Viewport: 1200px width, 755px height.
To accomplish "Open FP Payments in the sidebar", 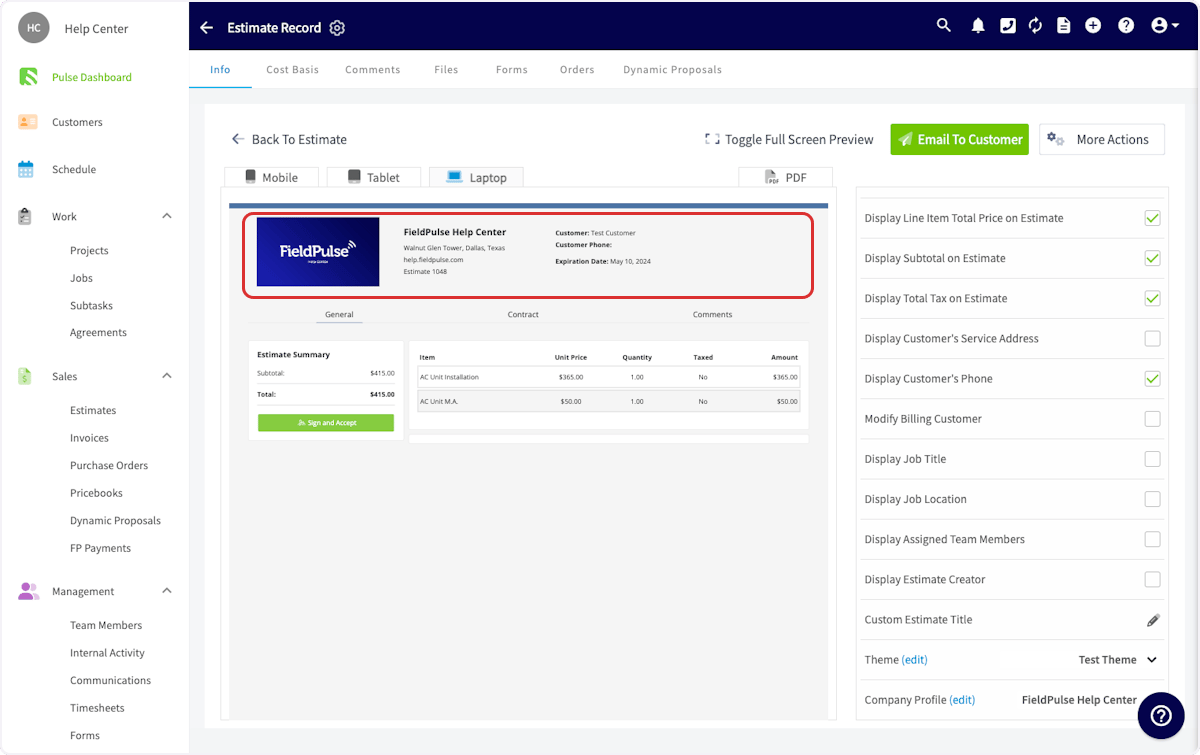I will (100, 548).
